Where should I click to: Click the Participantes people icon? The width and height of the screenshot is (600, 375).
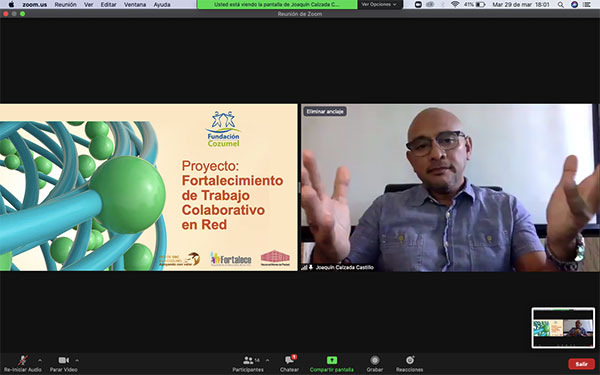click(x=248, y=360)
